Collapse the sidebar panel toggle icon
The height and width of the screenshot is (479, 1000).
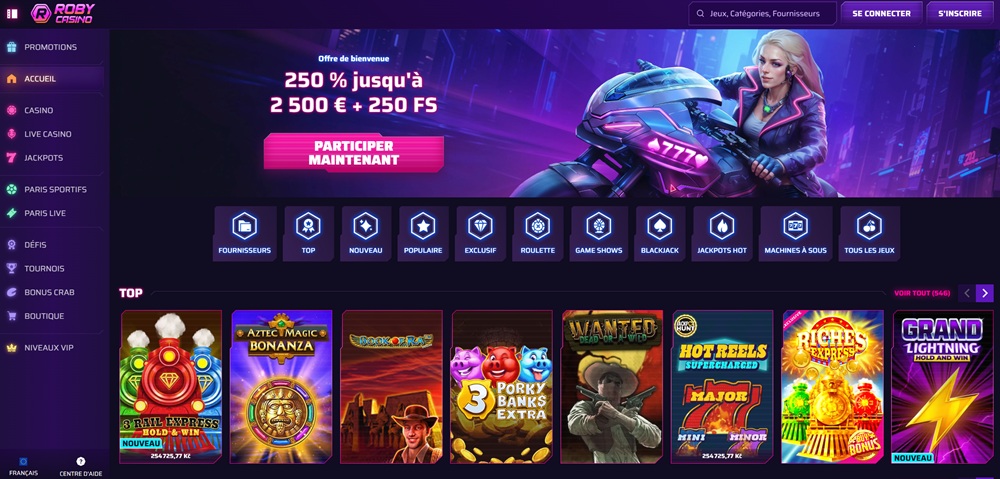point(11,13)
